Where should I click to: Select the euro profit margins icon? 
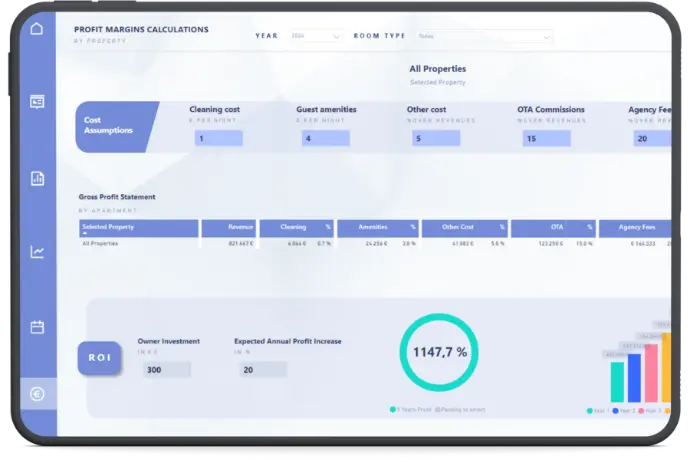[37, 394]
